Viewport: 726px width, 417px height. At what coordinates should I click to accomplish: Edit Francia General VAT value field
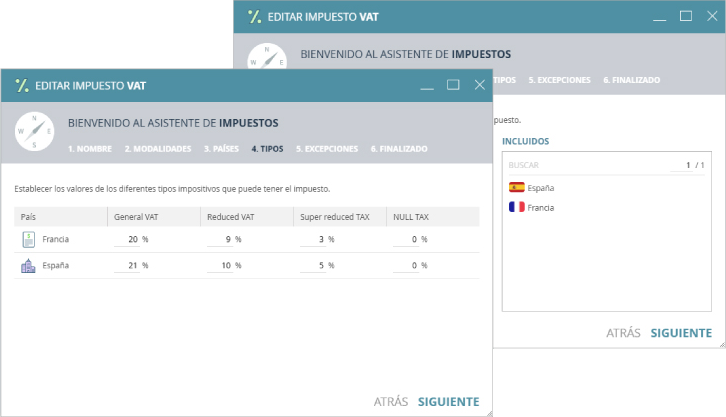coord(127,240)
